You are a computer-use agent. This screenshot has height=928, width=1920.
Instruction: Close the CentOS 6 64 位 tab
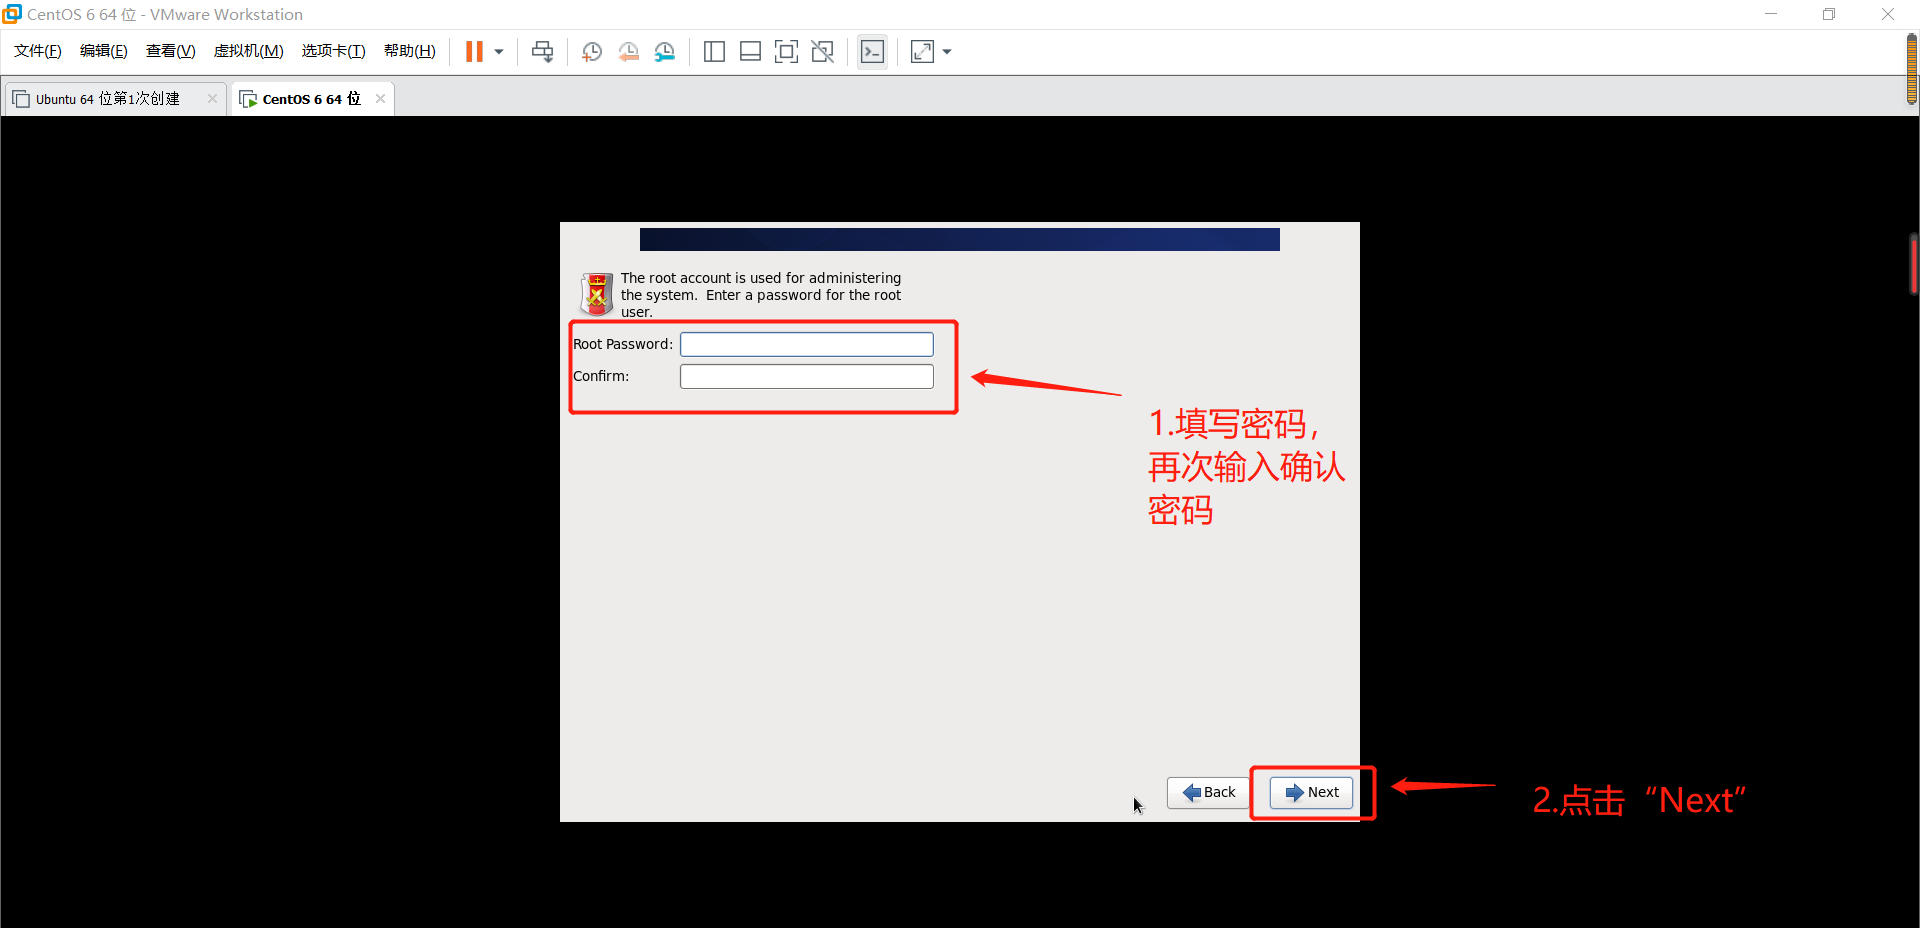(x=380, y=98)
